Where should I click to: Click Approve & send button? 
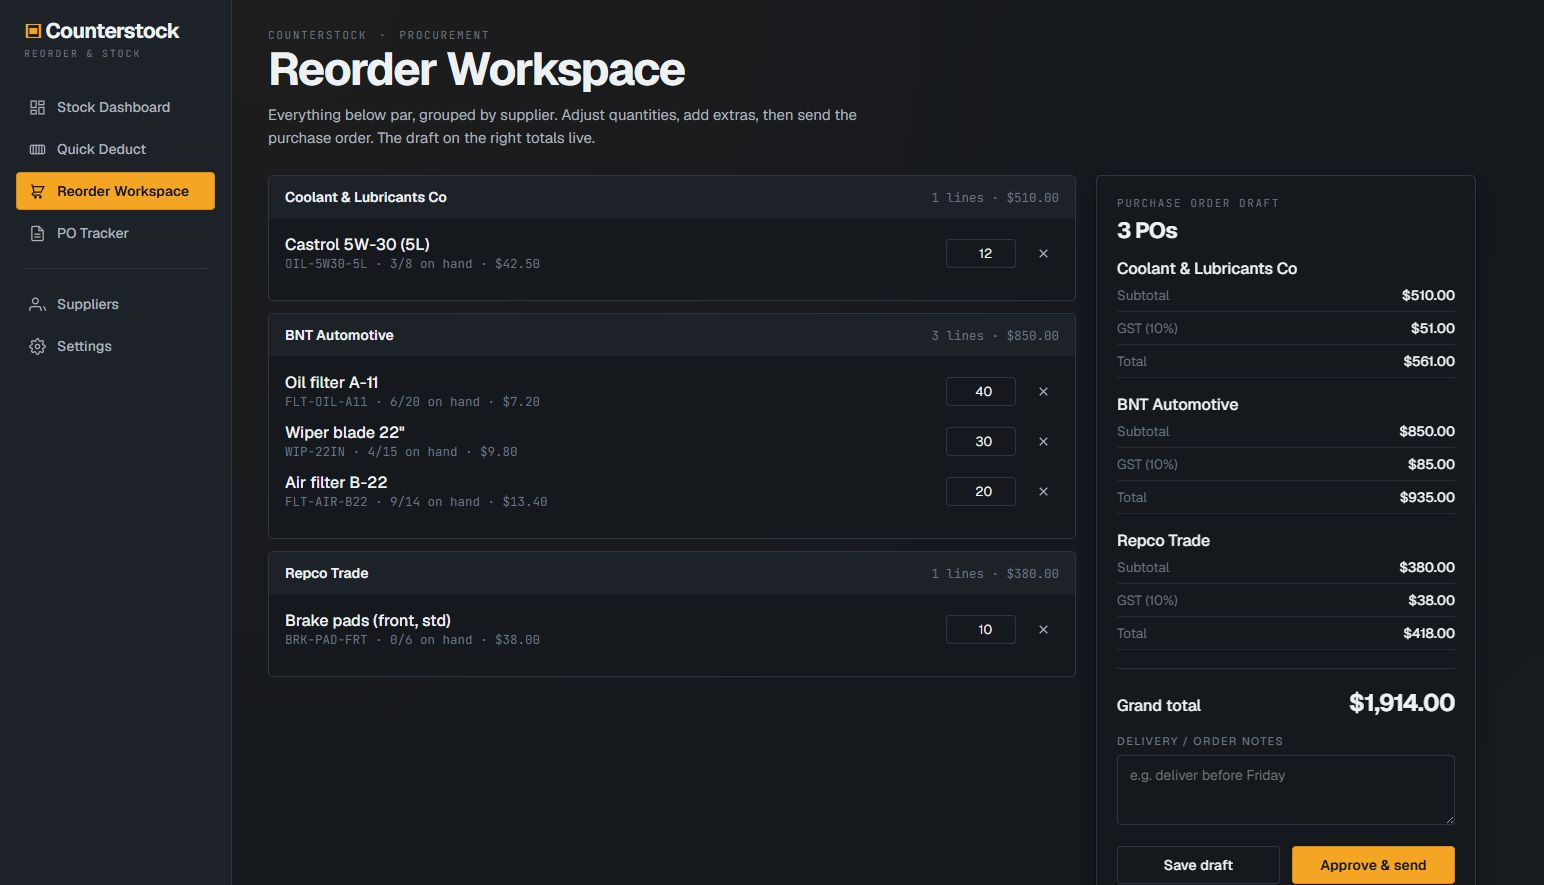[1373, 865]
